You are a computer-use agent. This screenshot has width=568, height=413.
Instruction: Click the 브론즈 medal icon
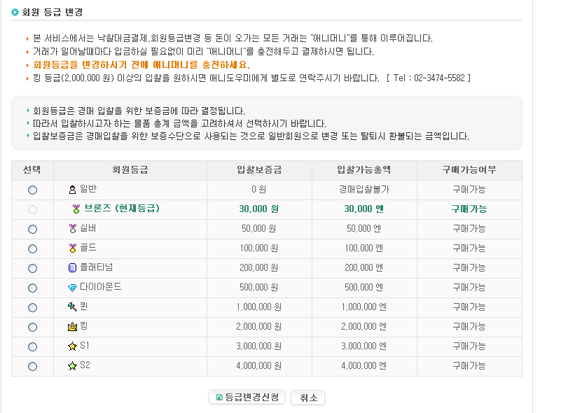pos(76,209)
